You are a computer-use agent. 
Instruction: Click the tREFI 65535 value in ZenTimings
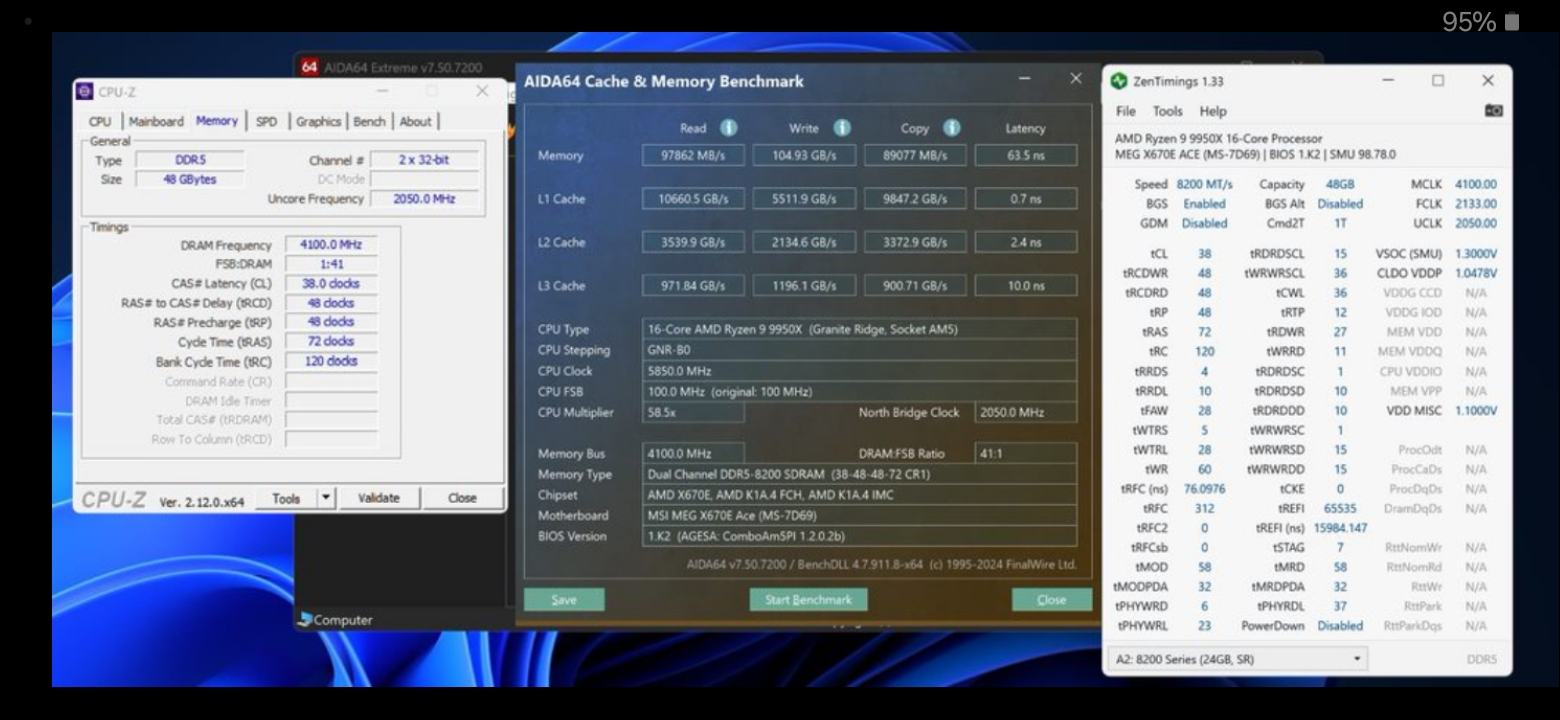click(x=1340, y=508)
